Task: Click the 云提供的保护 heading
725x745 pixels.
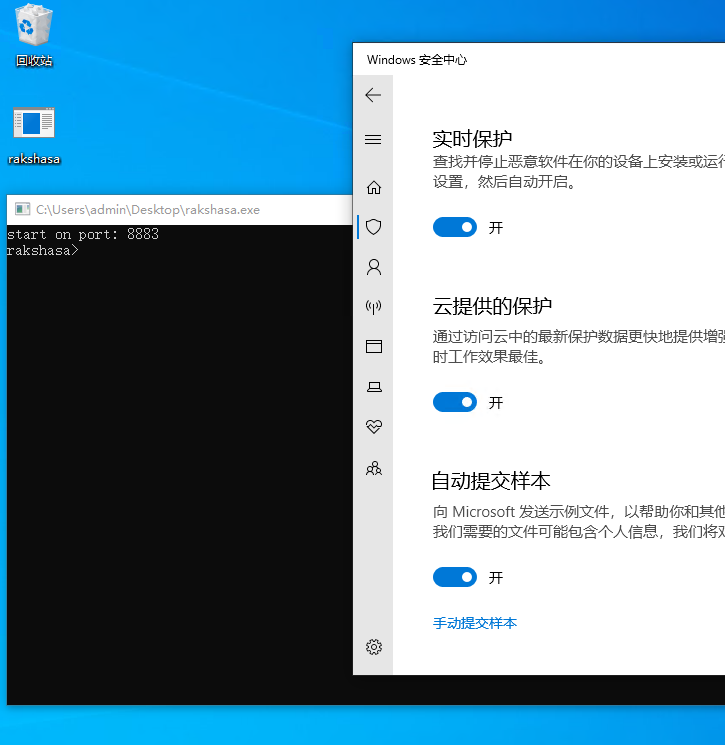Action: pyautogui.click(x=492, y=306)
